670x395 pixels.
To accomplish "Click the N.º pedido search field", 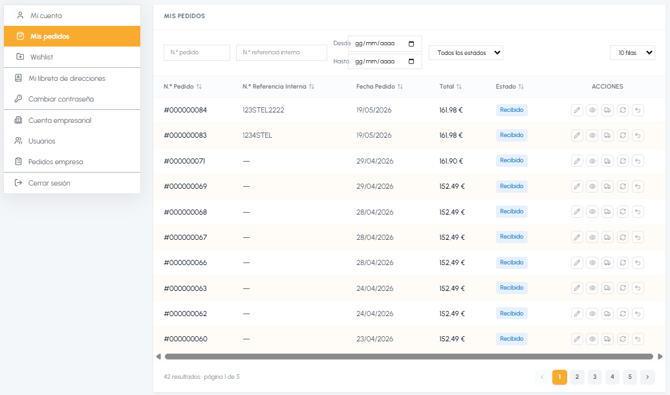I will point(197,53).
